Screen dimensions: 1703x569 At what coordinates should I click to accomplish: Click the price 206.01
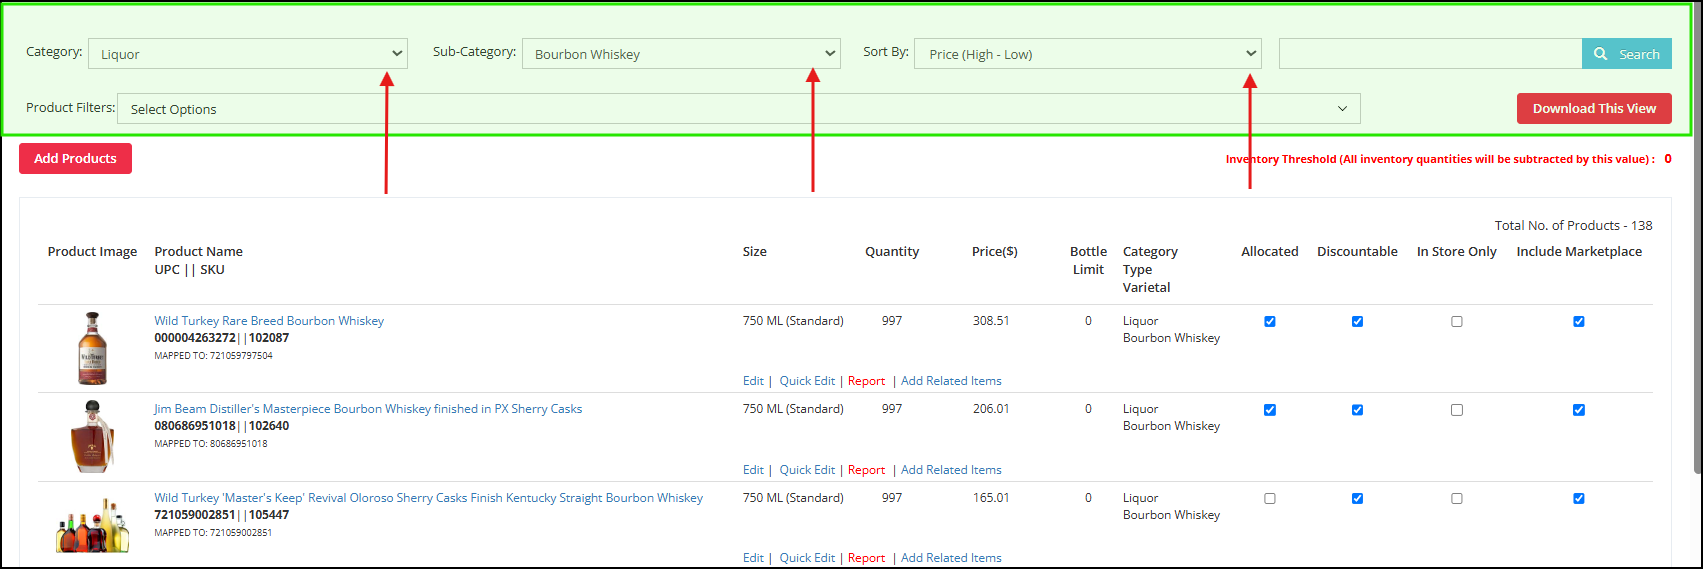click(x=991, y=409)
